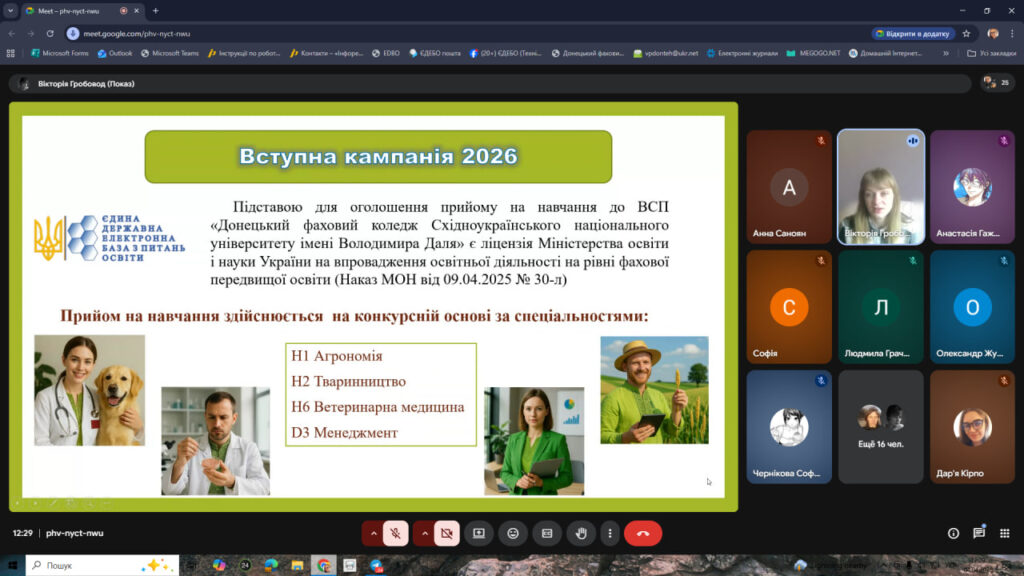Open the emoji reactions button
Image resolution: width=1024 pixels, height=576 pixels.
pos(513,533)
